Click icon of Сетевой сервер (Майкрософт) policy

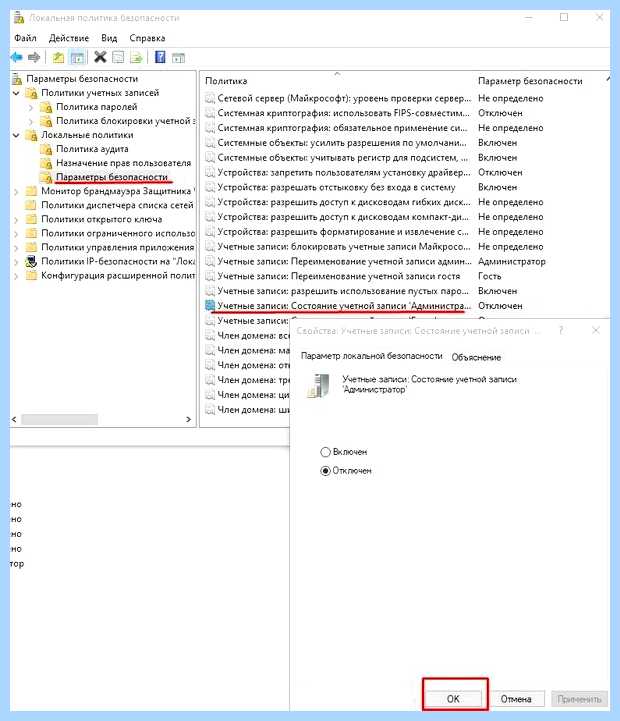pos(210,98)
